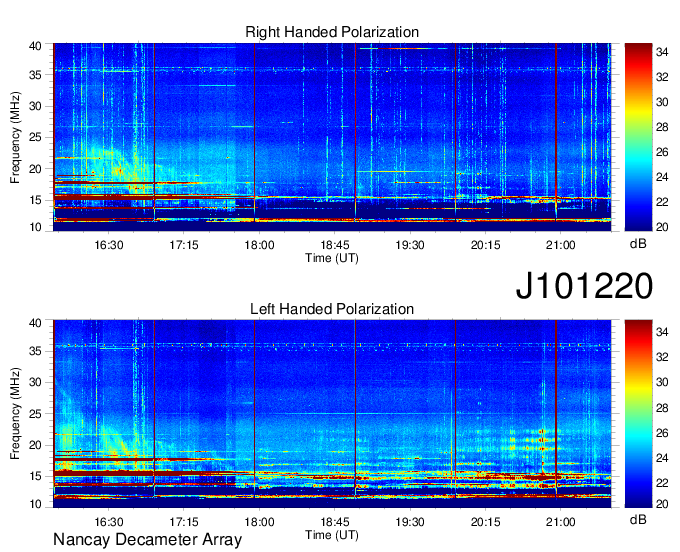Click the 18:00 time tick under Left Handed plot

pyautogui.click(x=259, y=522)
